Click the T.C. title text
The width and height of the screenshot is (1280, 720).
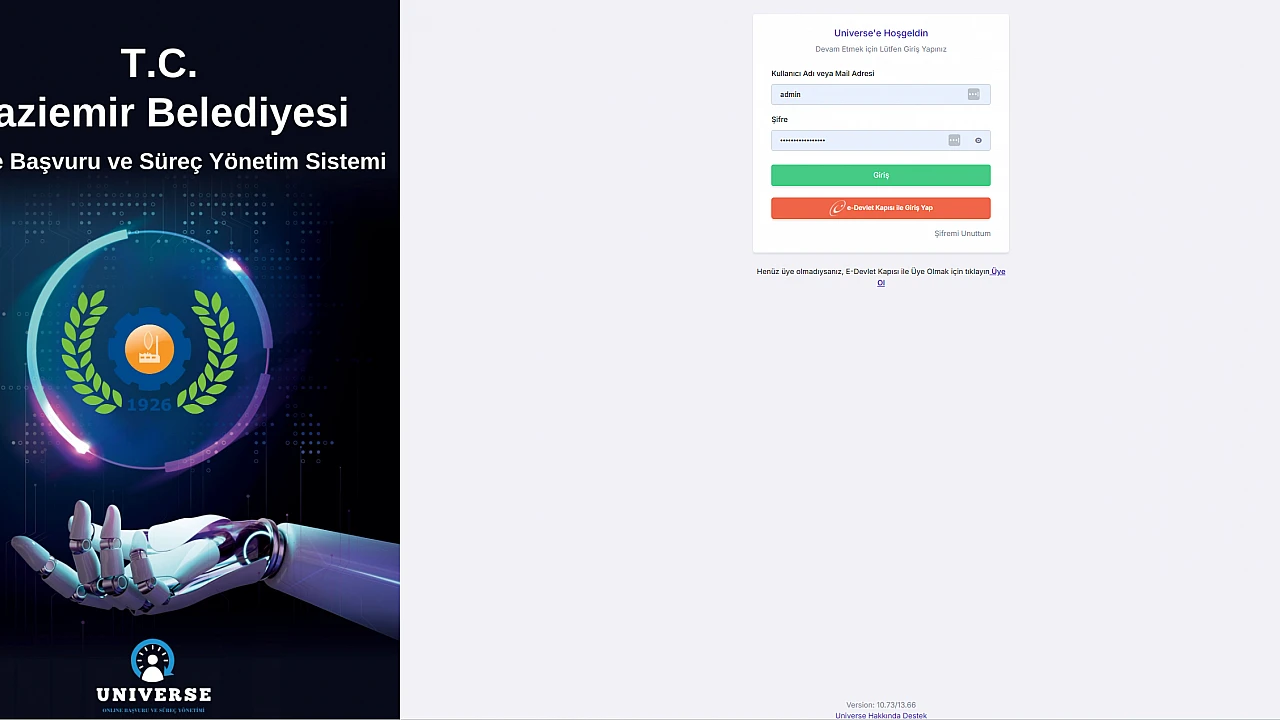pyautogui.click(x=159, y=63)
